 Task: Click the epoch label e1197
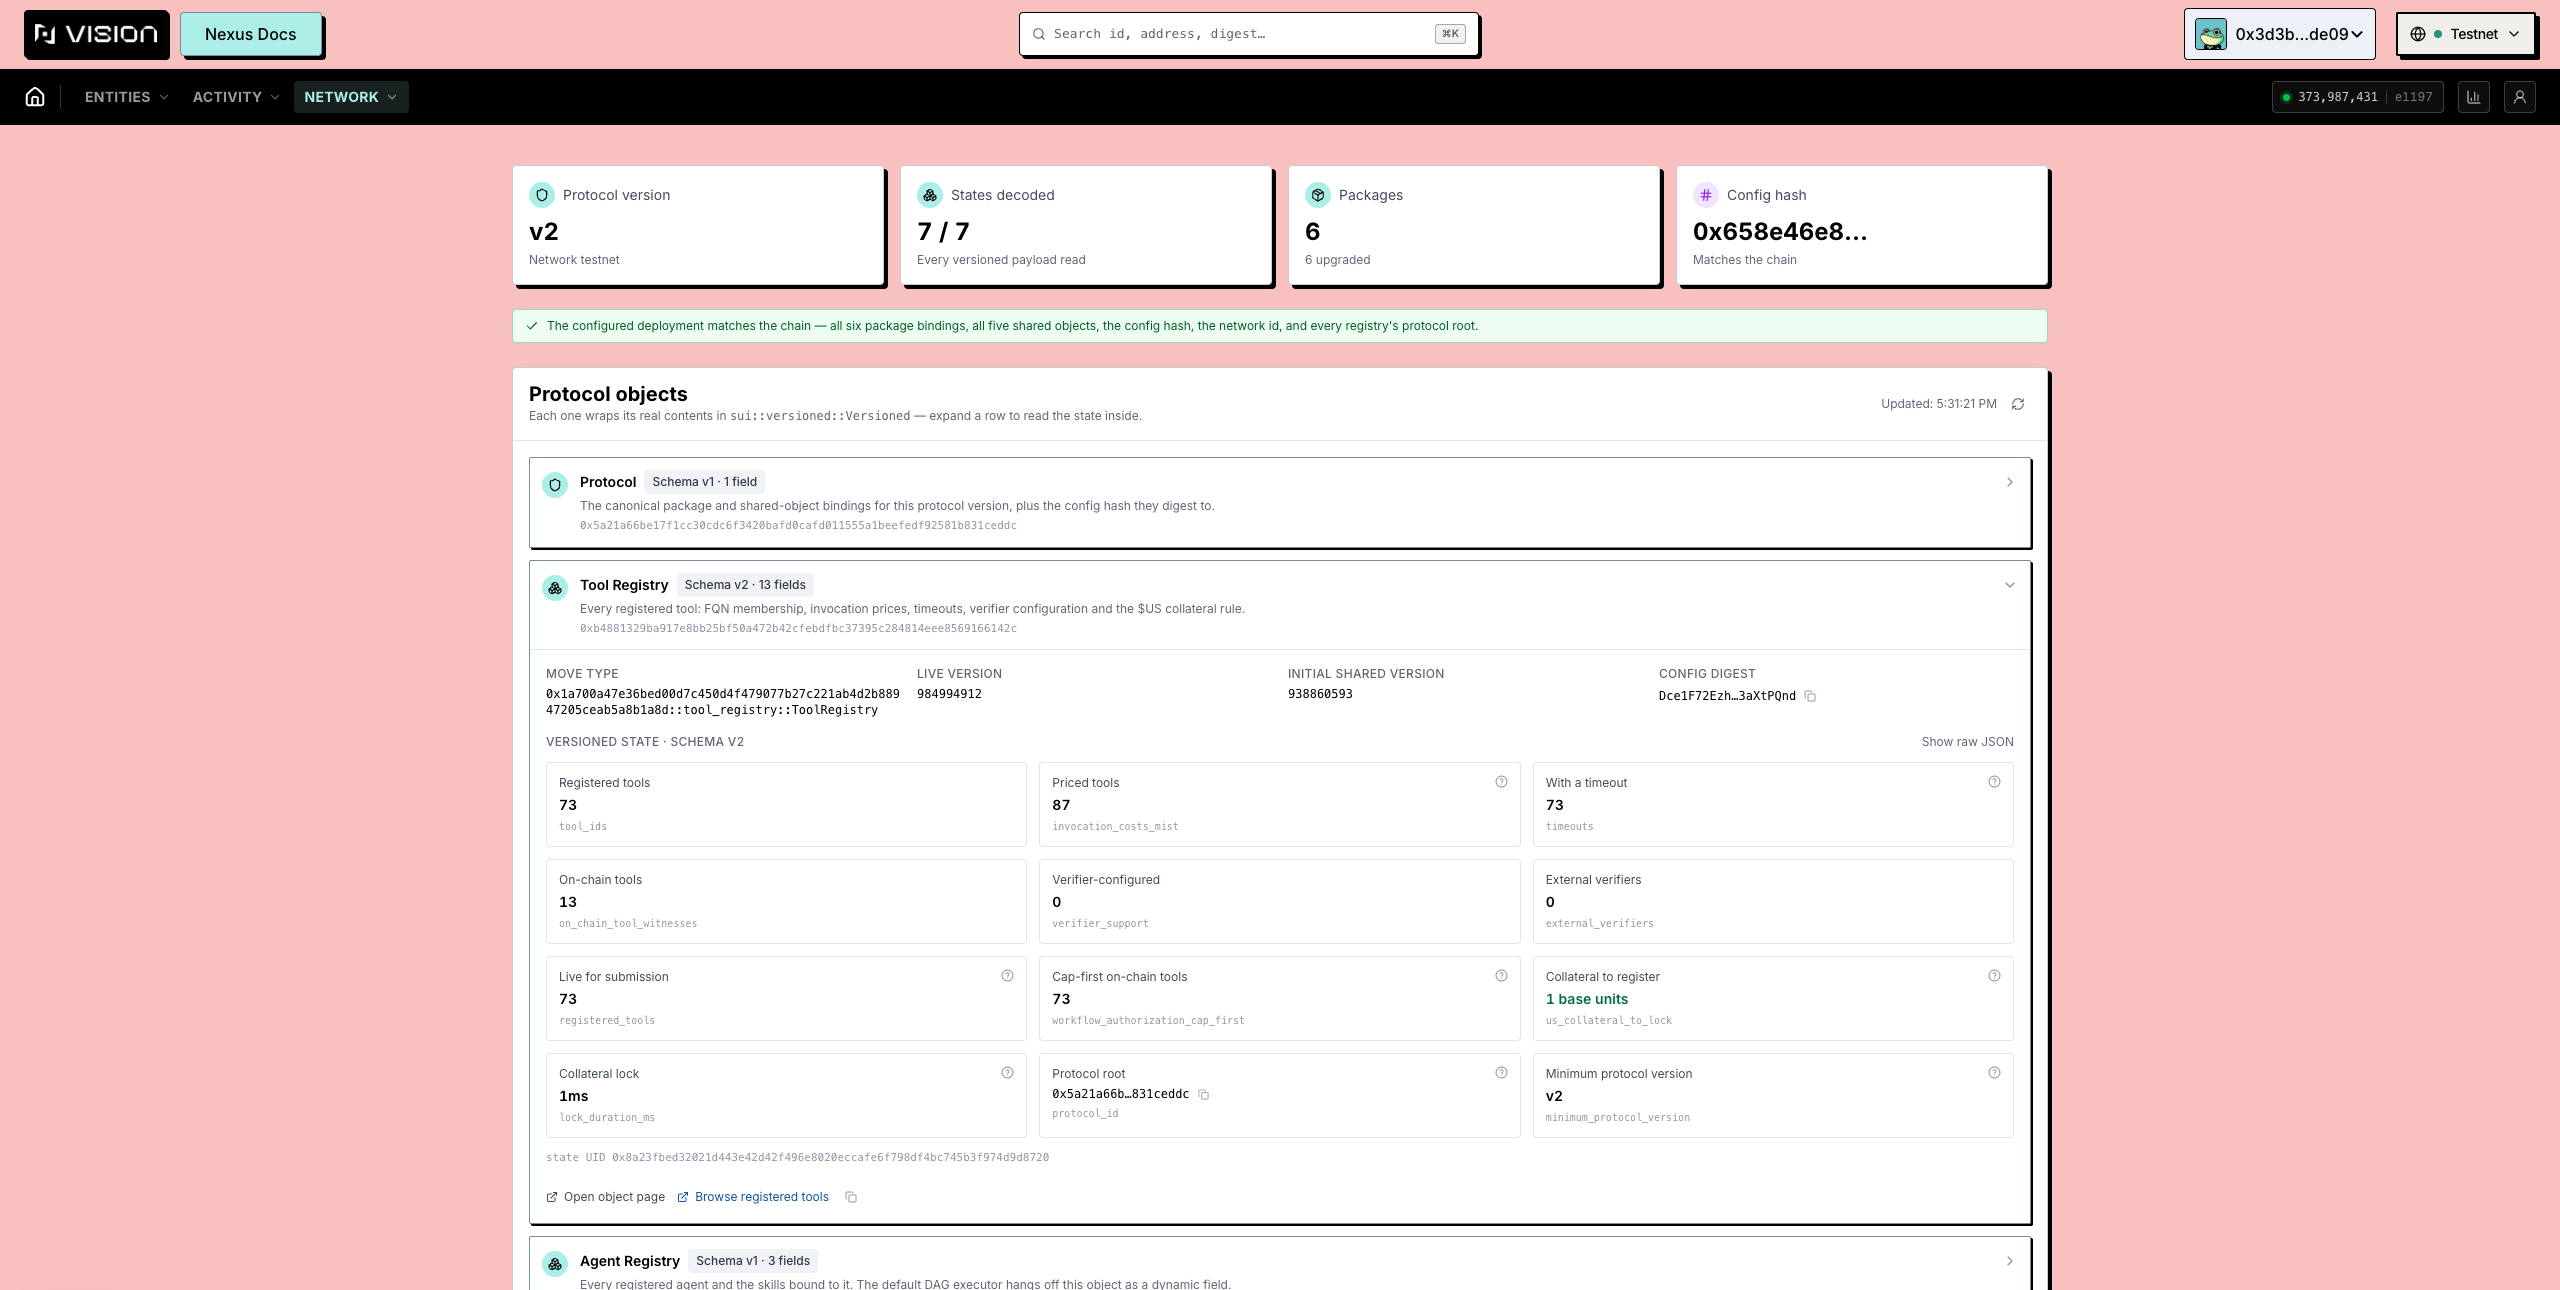pos(2413,97)
